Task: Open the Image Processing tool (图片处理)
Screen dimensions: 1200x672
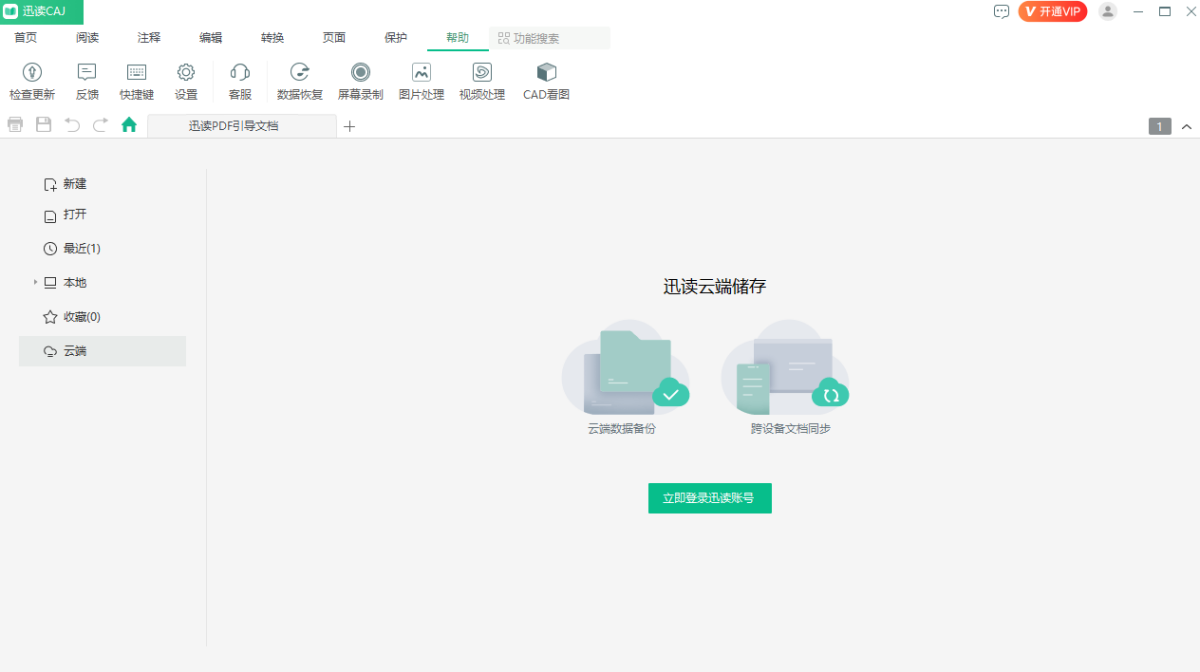Action: 421,73
